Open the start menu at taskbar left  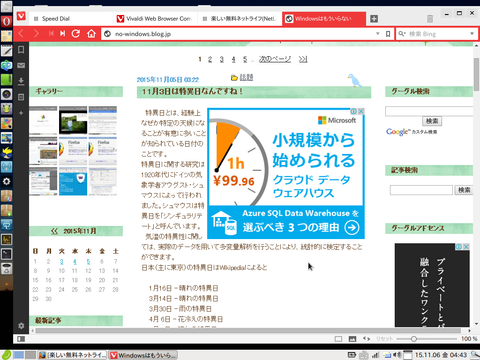click(6, 355)
